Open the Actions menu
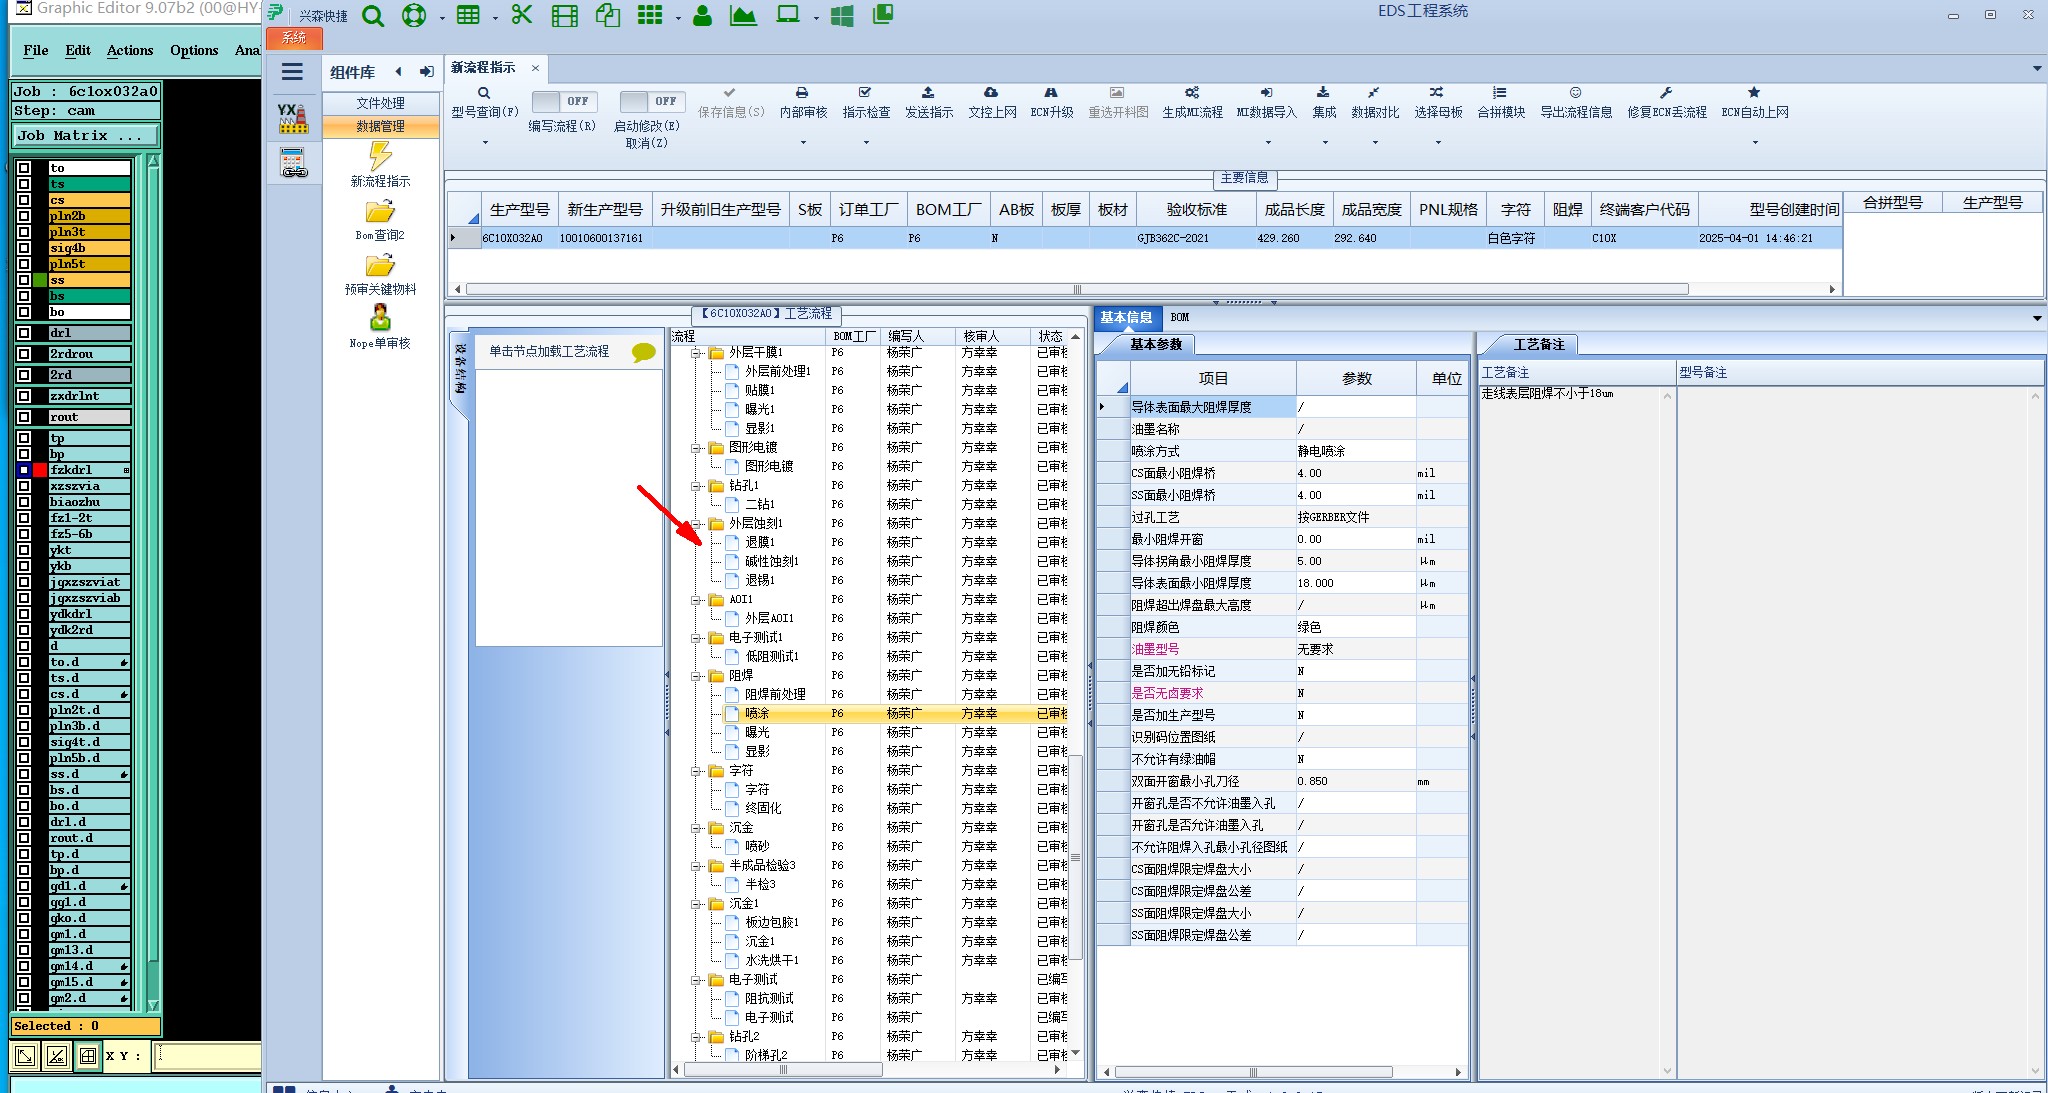2048x1093 pixels. pyautogui.click(x=130, y=50)
